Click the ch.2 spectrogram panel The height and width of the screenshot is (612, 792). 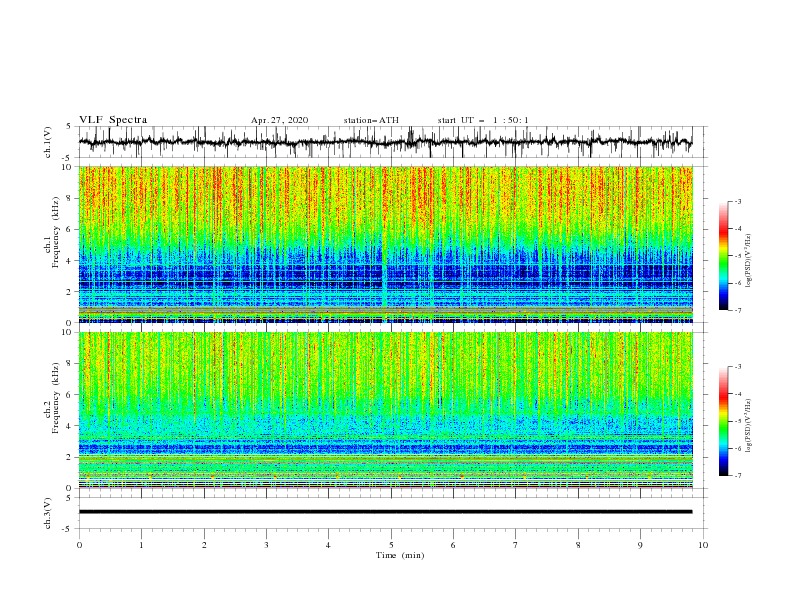click(x=385, y=410)
